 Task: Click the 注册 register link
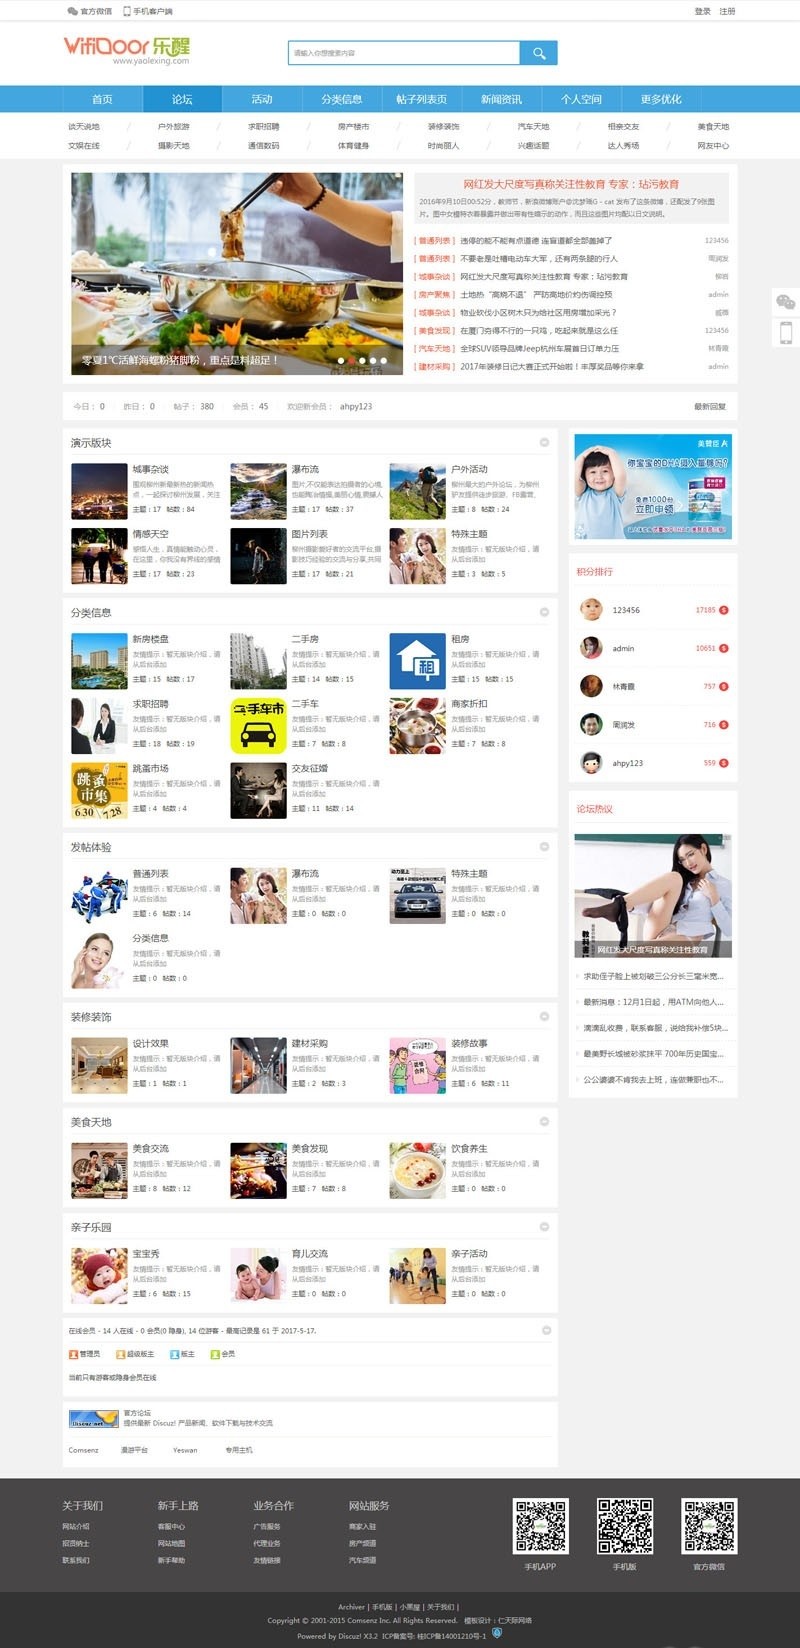(727, 11)
